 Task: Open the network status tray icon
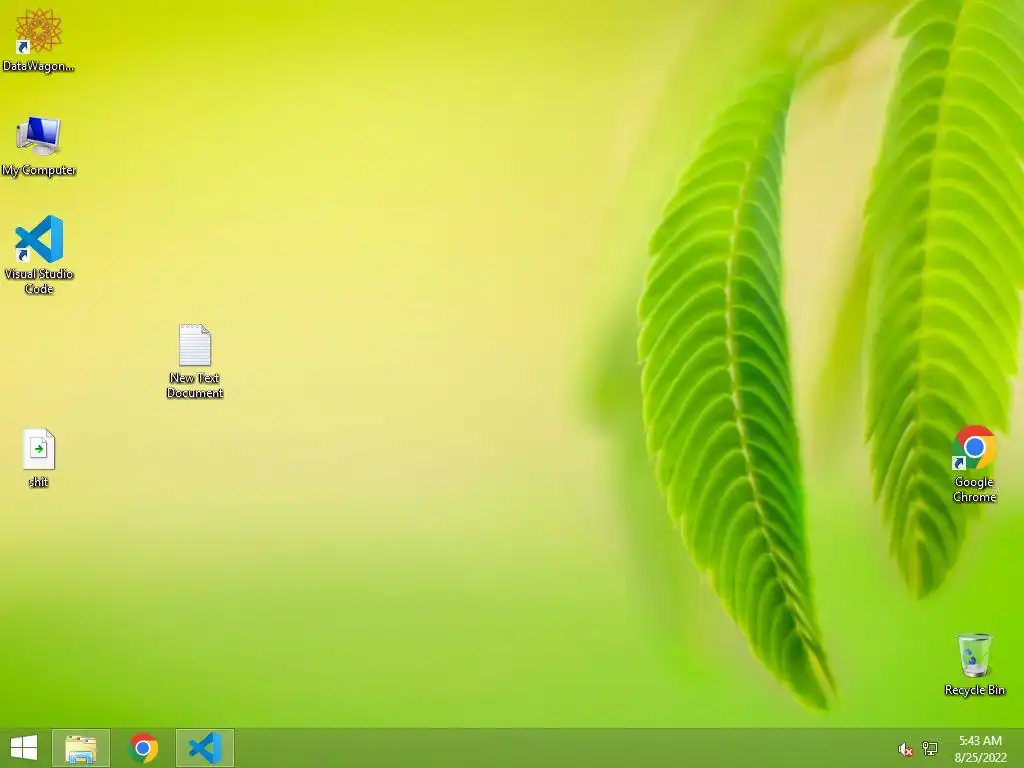tap(930, 748)
